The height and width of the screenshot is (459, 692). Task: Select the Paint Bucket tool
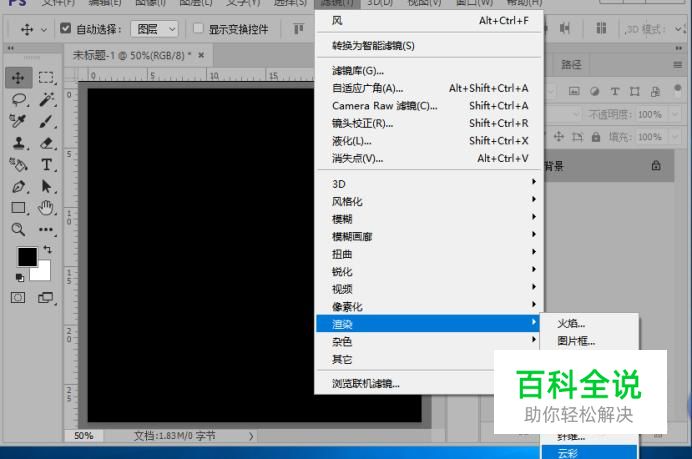point(19,165)
